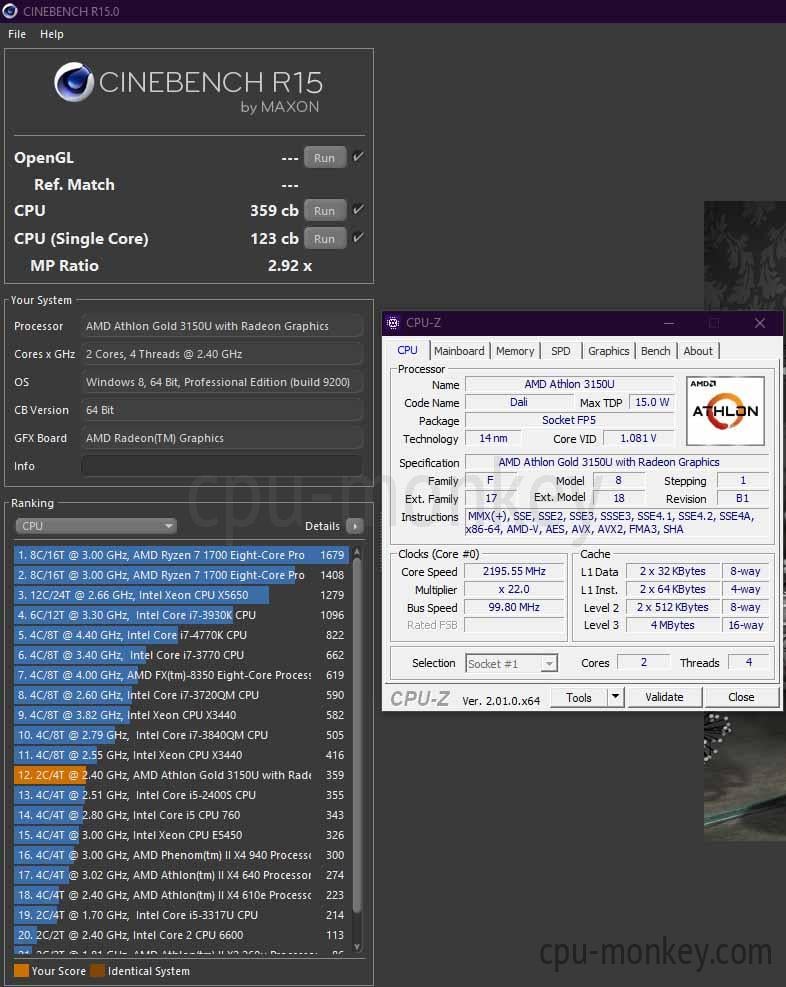The image size is (786, 987).
Task: Switch to the Bench tab
Action: click(656, 351)
